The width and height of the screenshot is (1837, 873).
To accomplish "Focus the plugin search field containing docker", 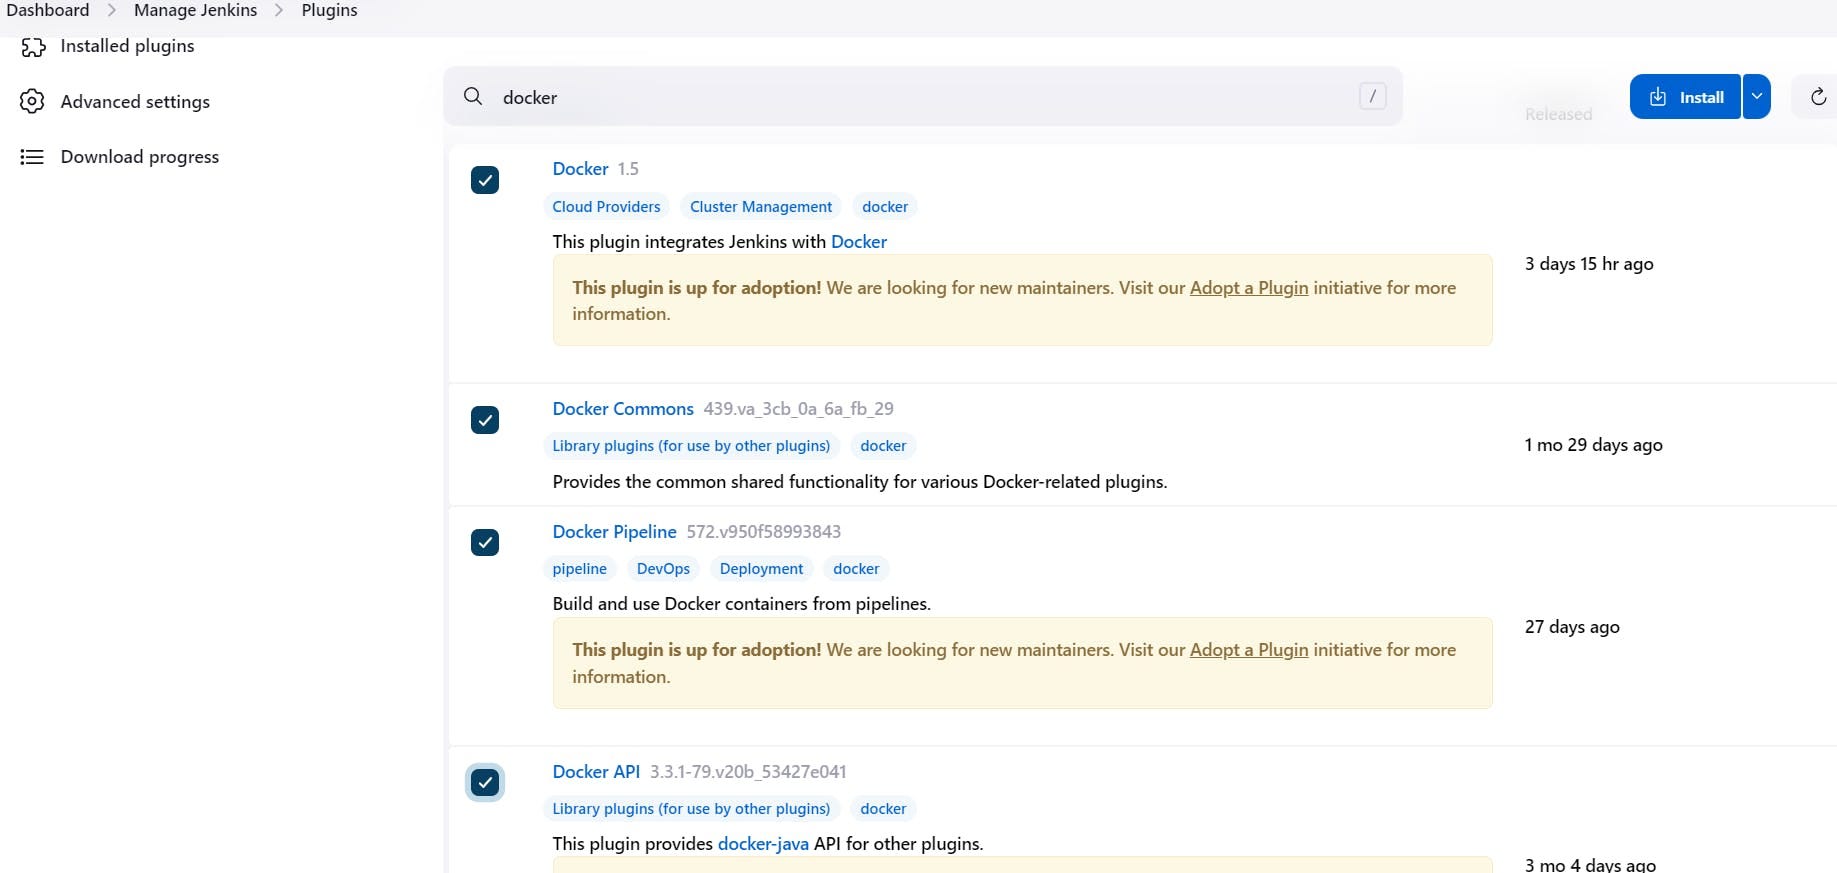I will 923,97.
